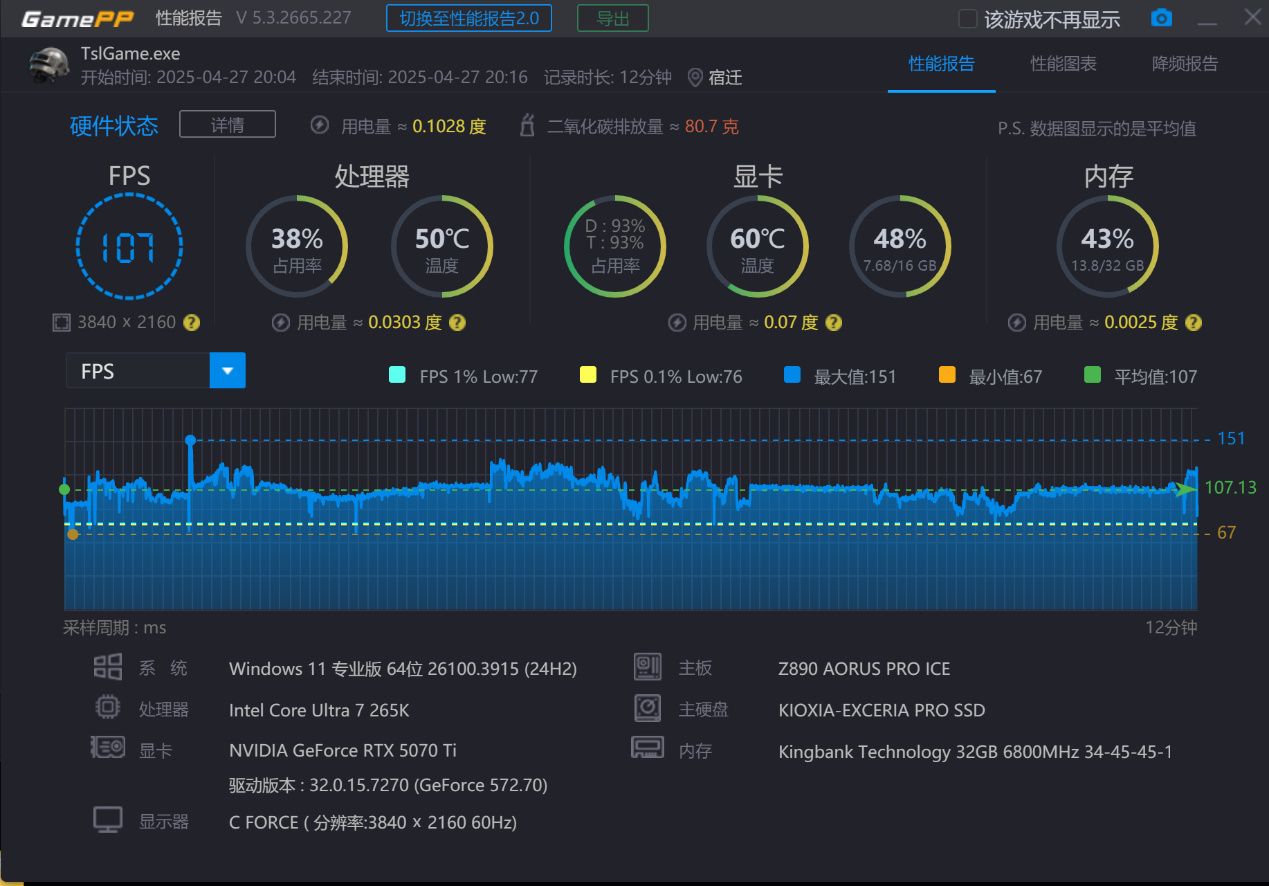Click the help icon after 0.0303 度
Viewport: 1269px width, 886px height.
pos(457,322)
